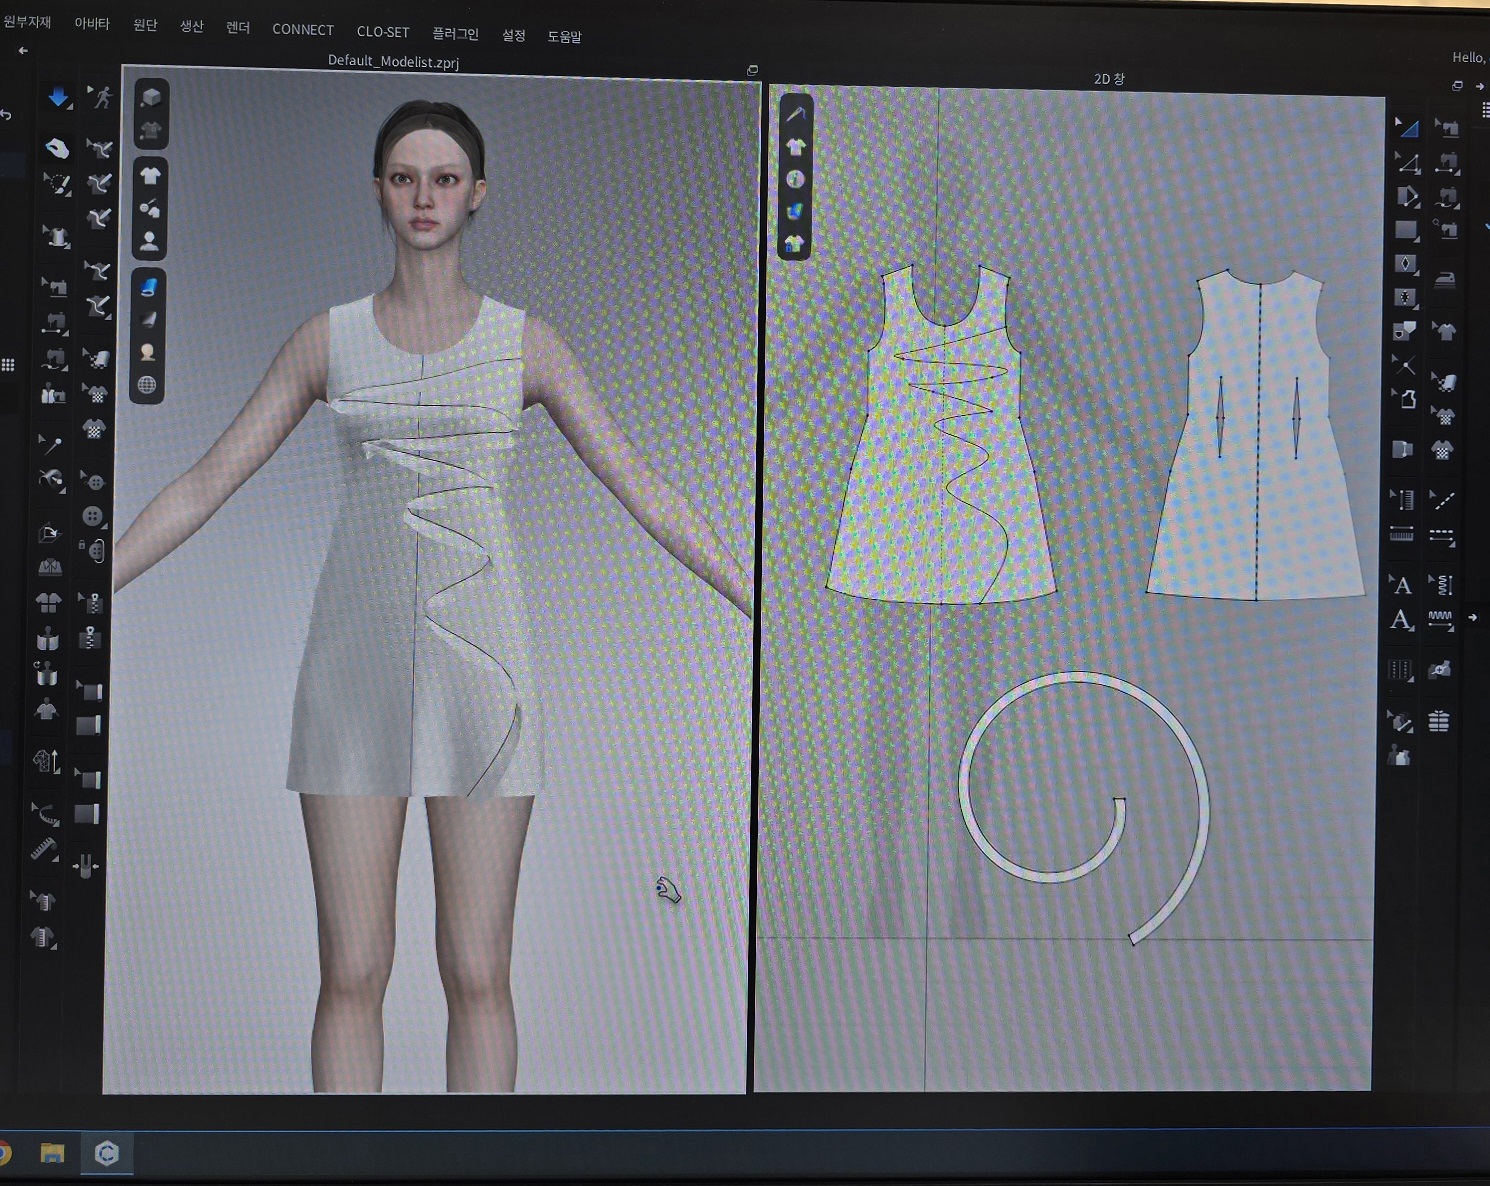Toggle Show Avatar display option
This screenshot has width=1490, height=1186.
tap(149, 242)
